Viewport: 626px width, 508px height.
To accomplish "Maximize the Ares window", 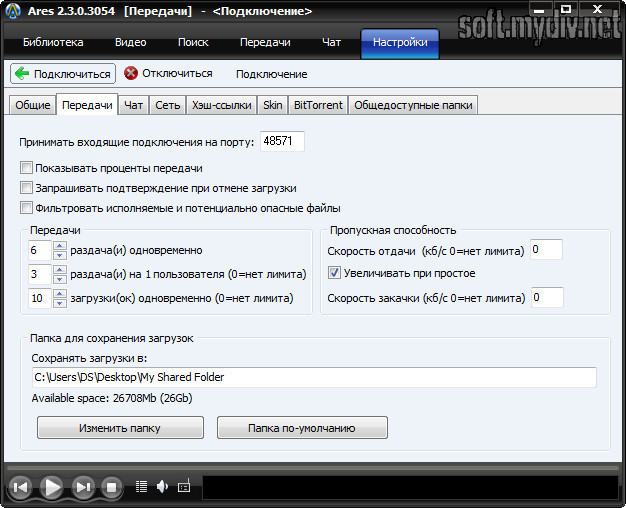I will point(566,10).
